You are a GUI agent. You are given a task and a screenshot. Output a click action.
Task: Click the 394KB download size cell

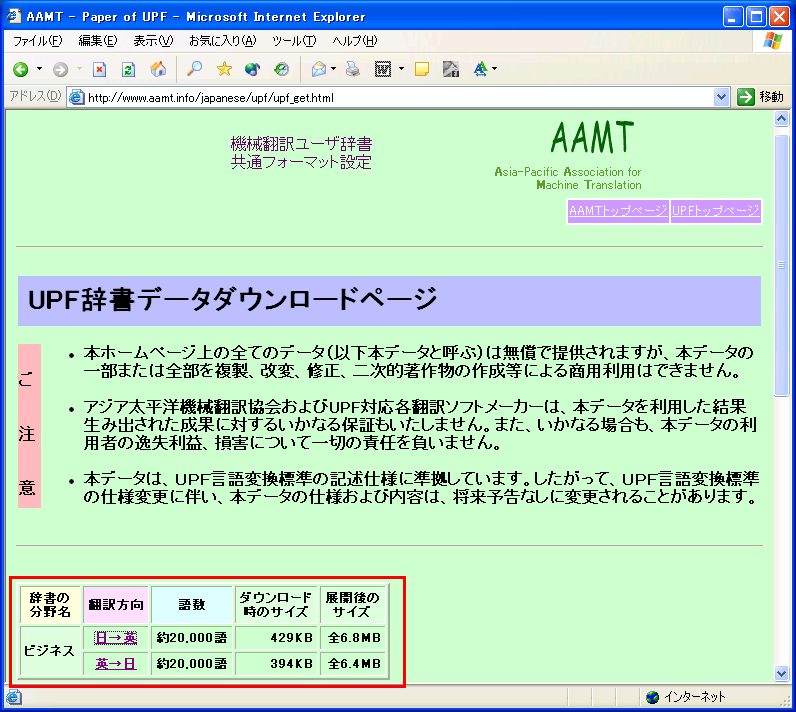276,664
